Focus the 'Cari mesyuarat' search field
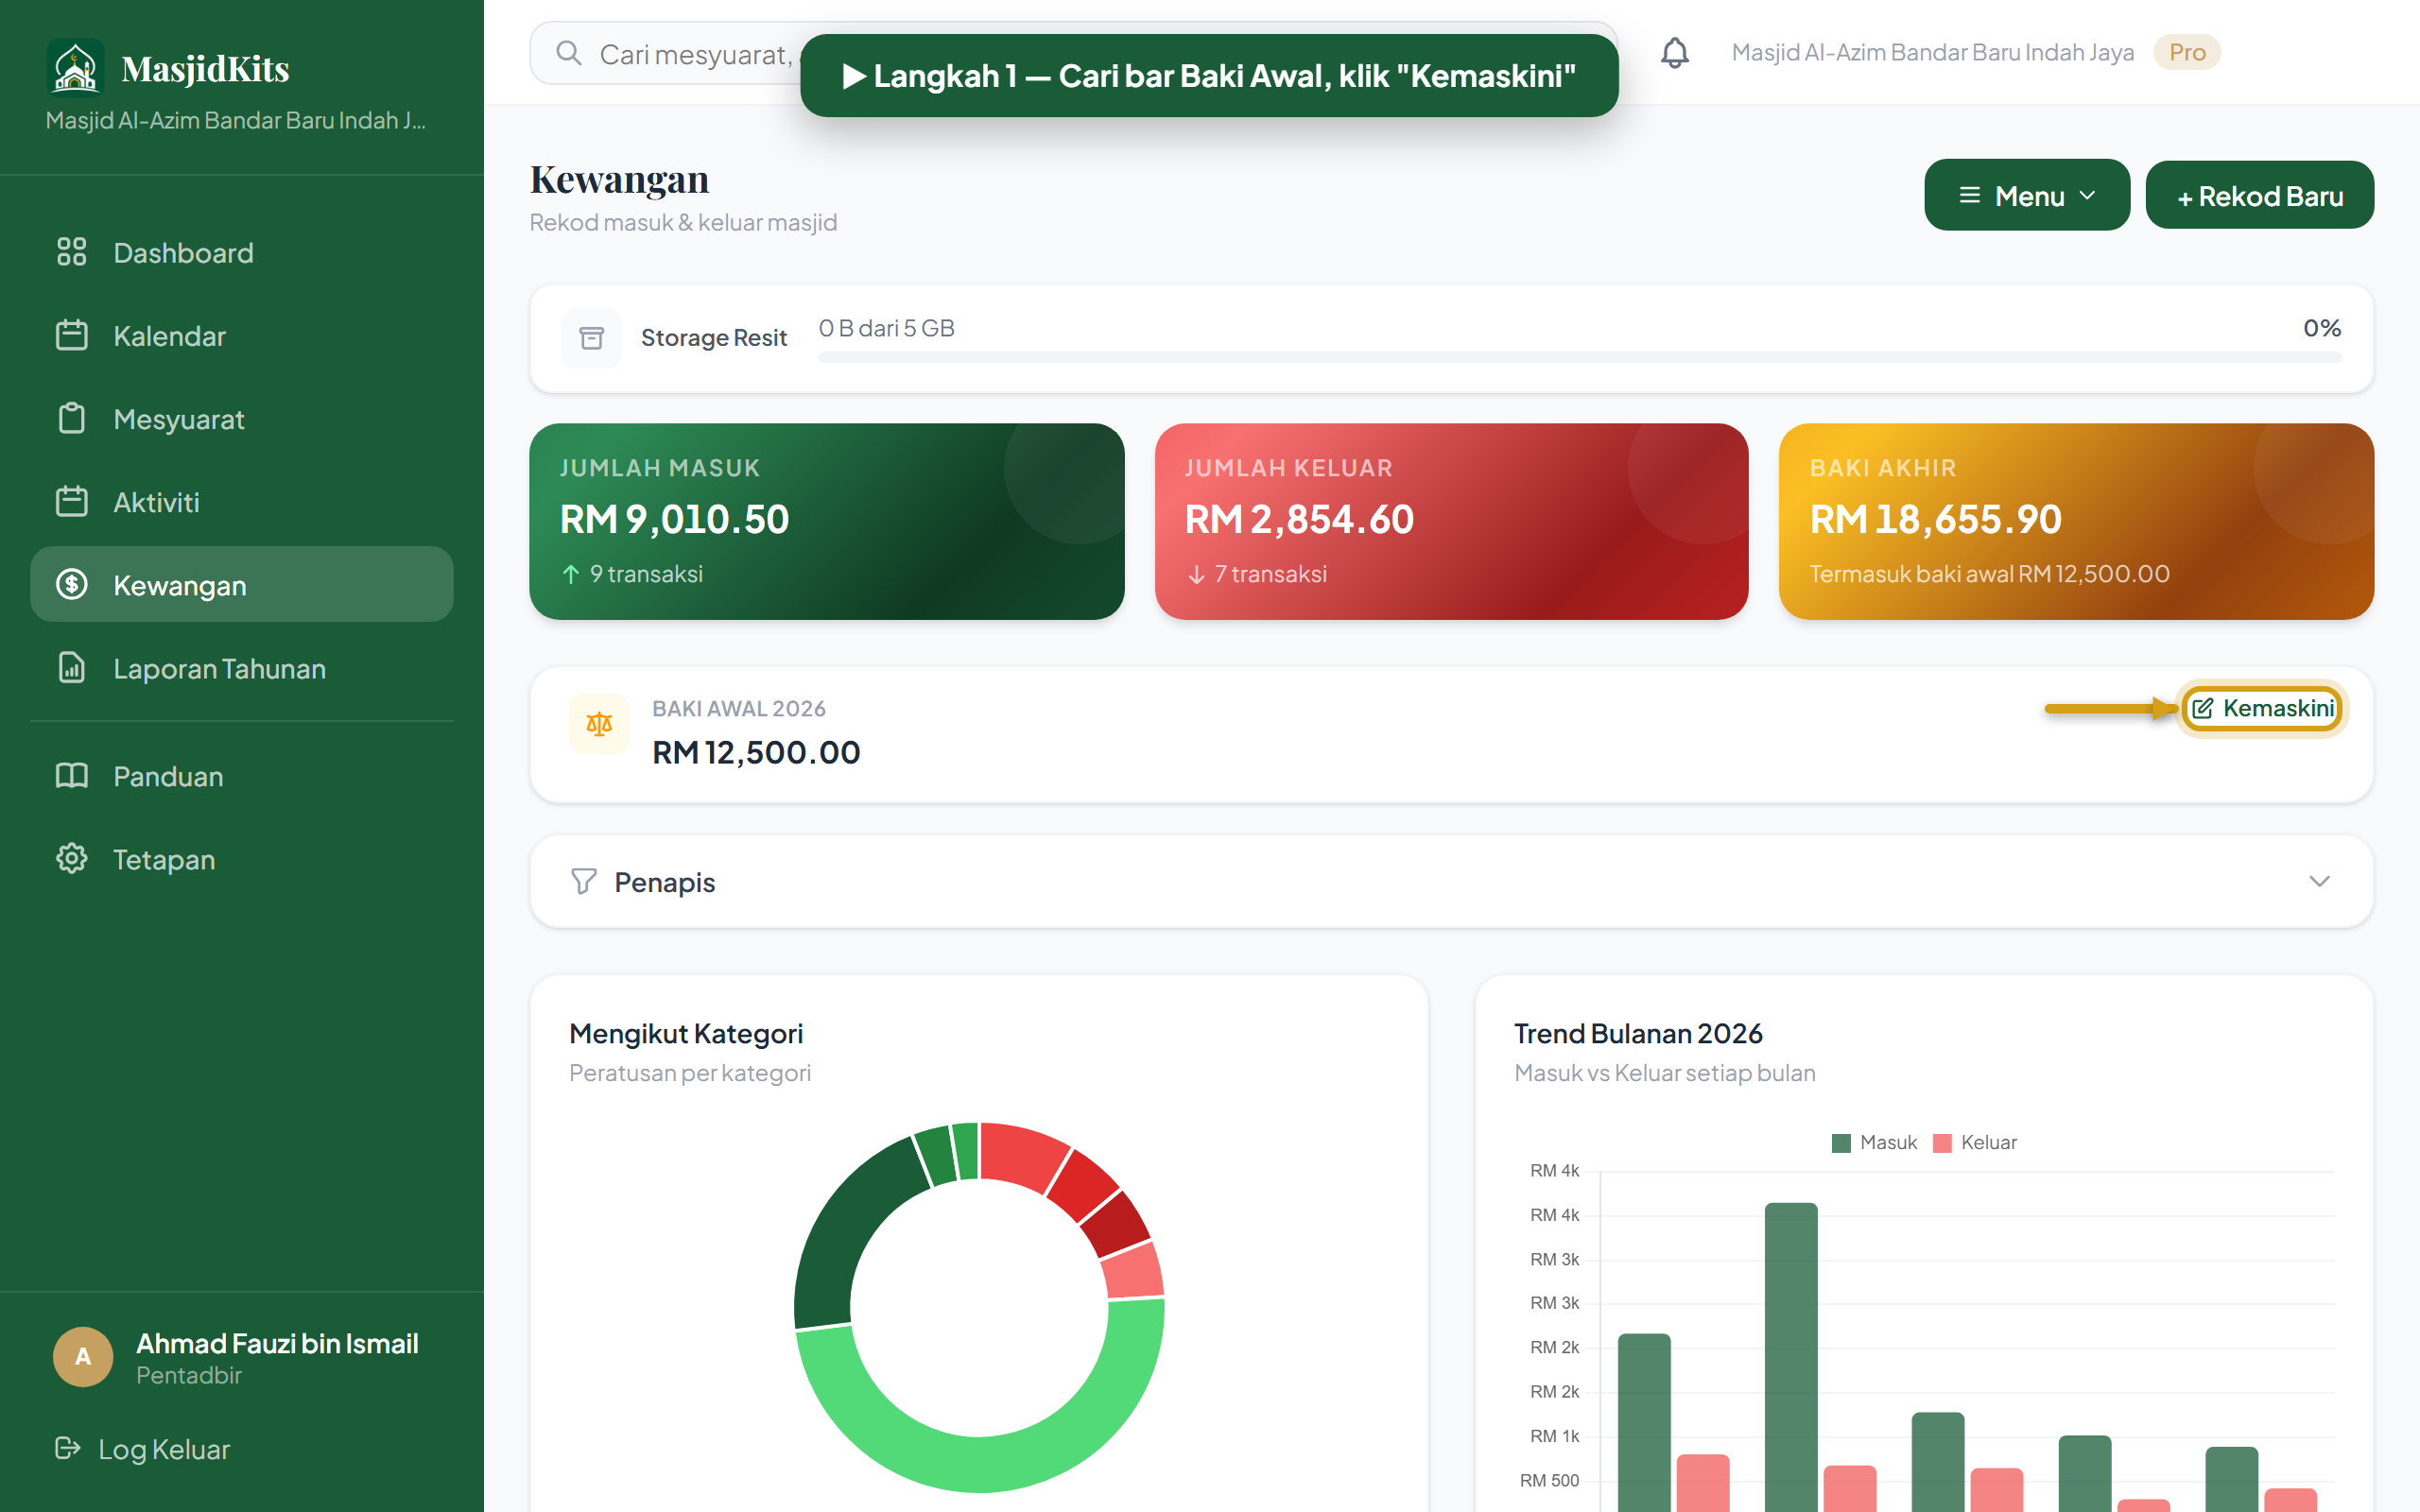Viewport: 2420px width, 1512px height. [x=1072, y=53]
